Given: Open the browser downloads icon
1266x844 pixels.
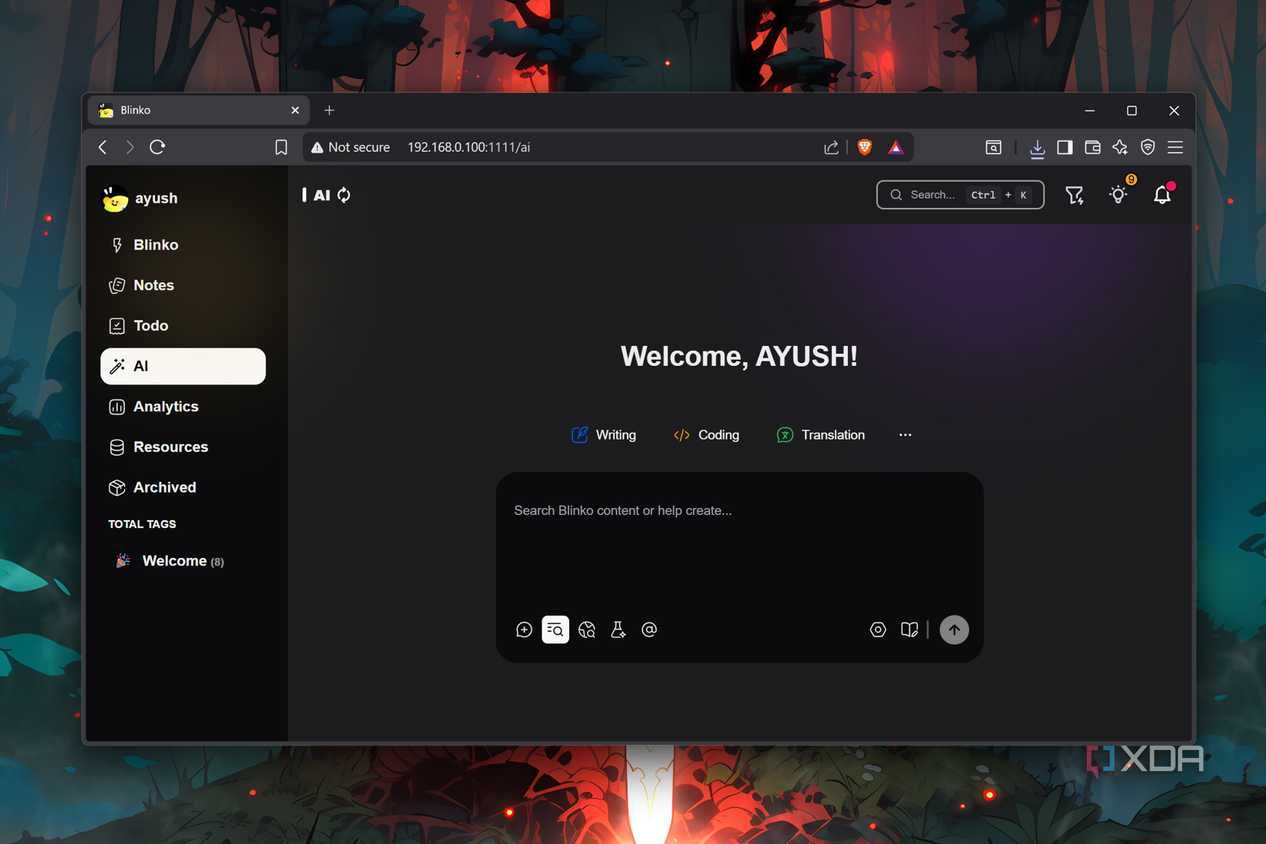Looking at the screenshot, I should coord(1037,148).
